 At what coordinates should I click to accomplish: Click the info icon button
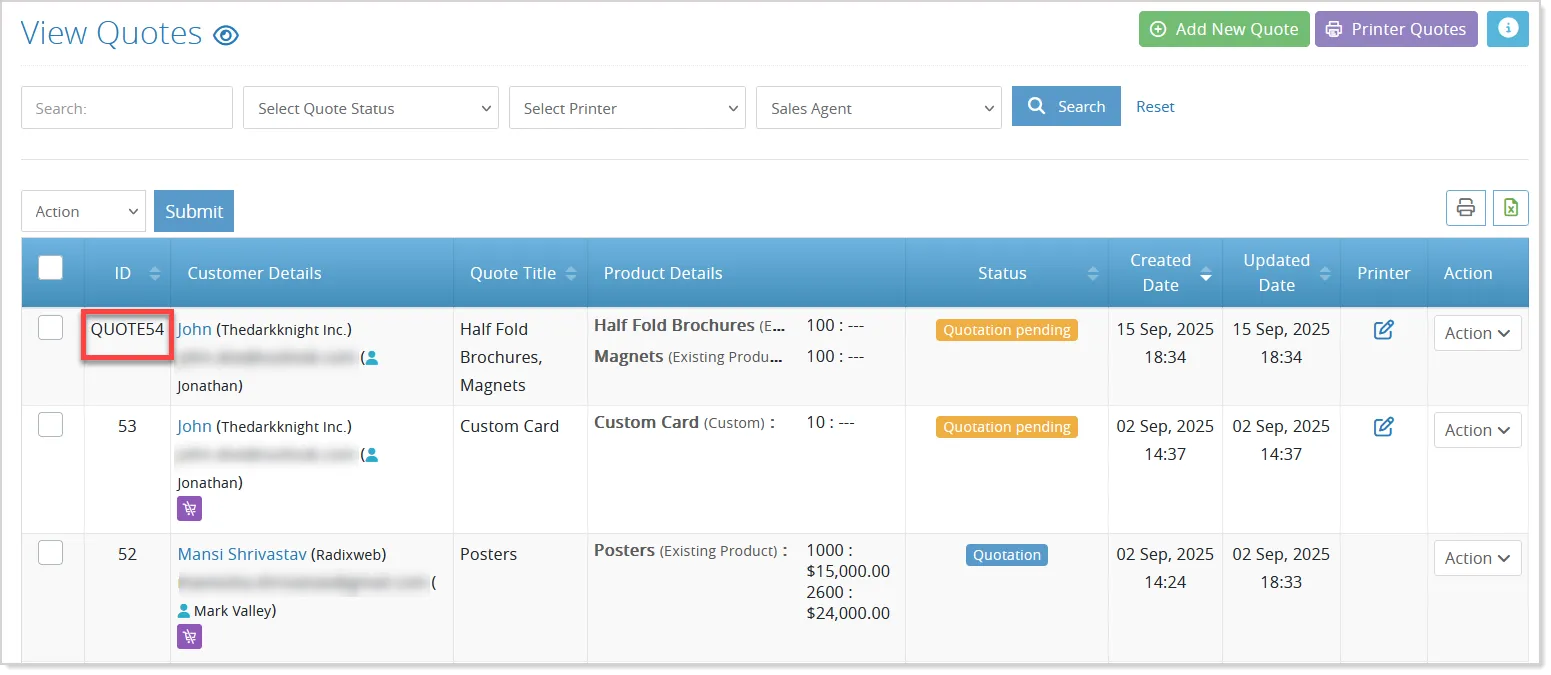coord(1507,29)
